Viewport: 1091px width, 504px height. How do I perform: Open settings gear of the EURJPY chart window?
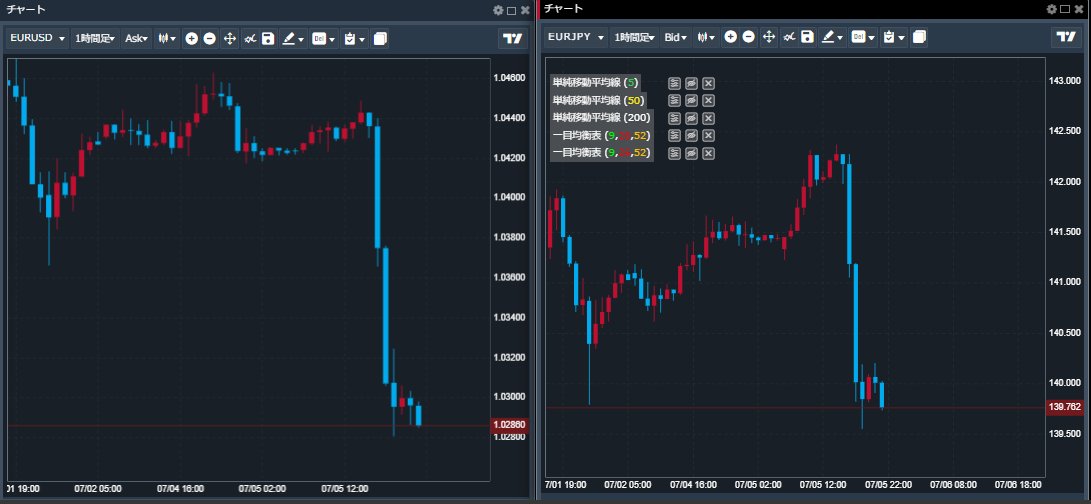pos(1051,9)
